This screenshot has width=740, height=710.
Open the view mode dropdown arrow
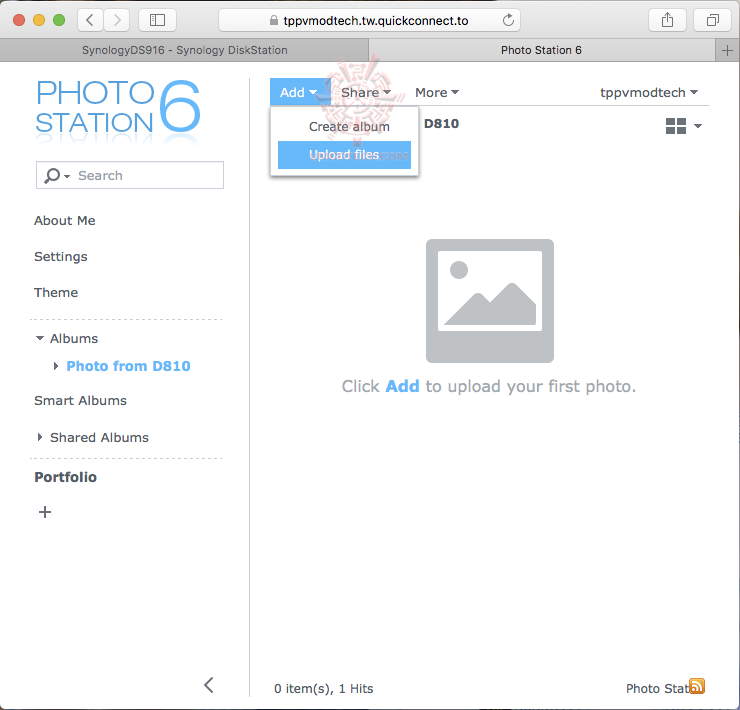click(x=698, y=126)
